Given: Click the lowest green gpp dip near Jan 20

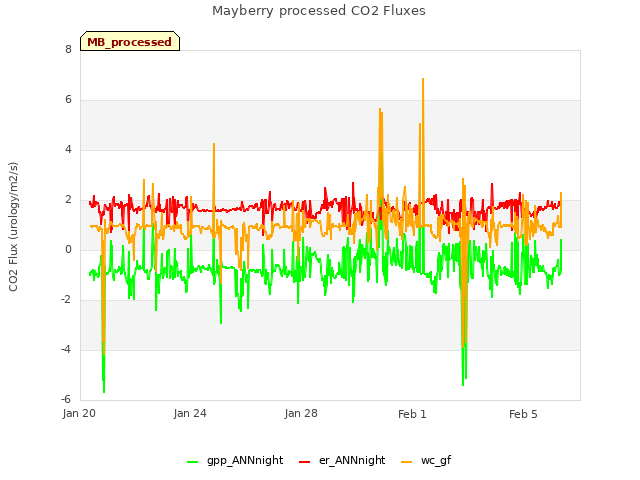Looking at the screenshot, I should pos(104,391).
